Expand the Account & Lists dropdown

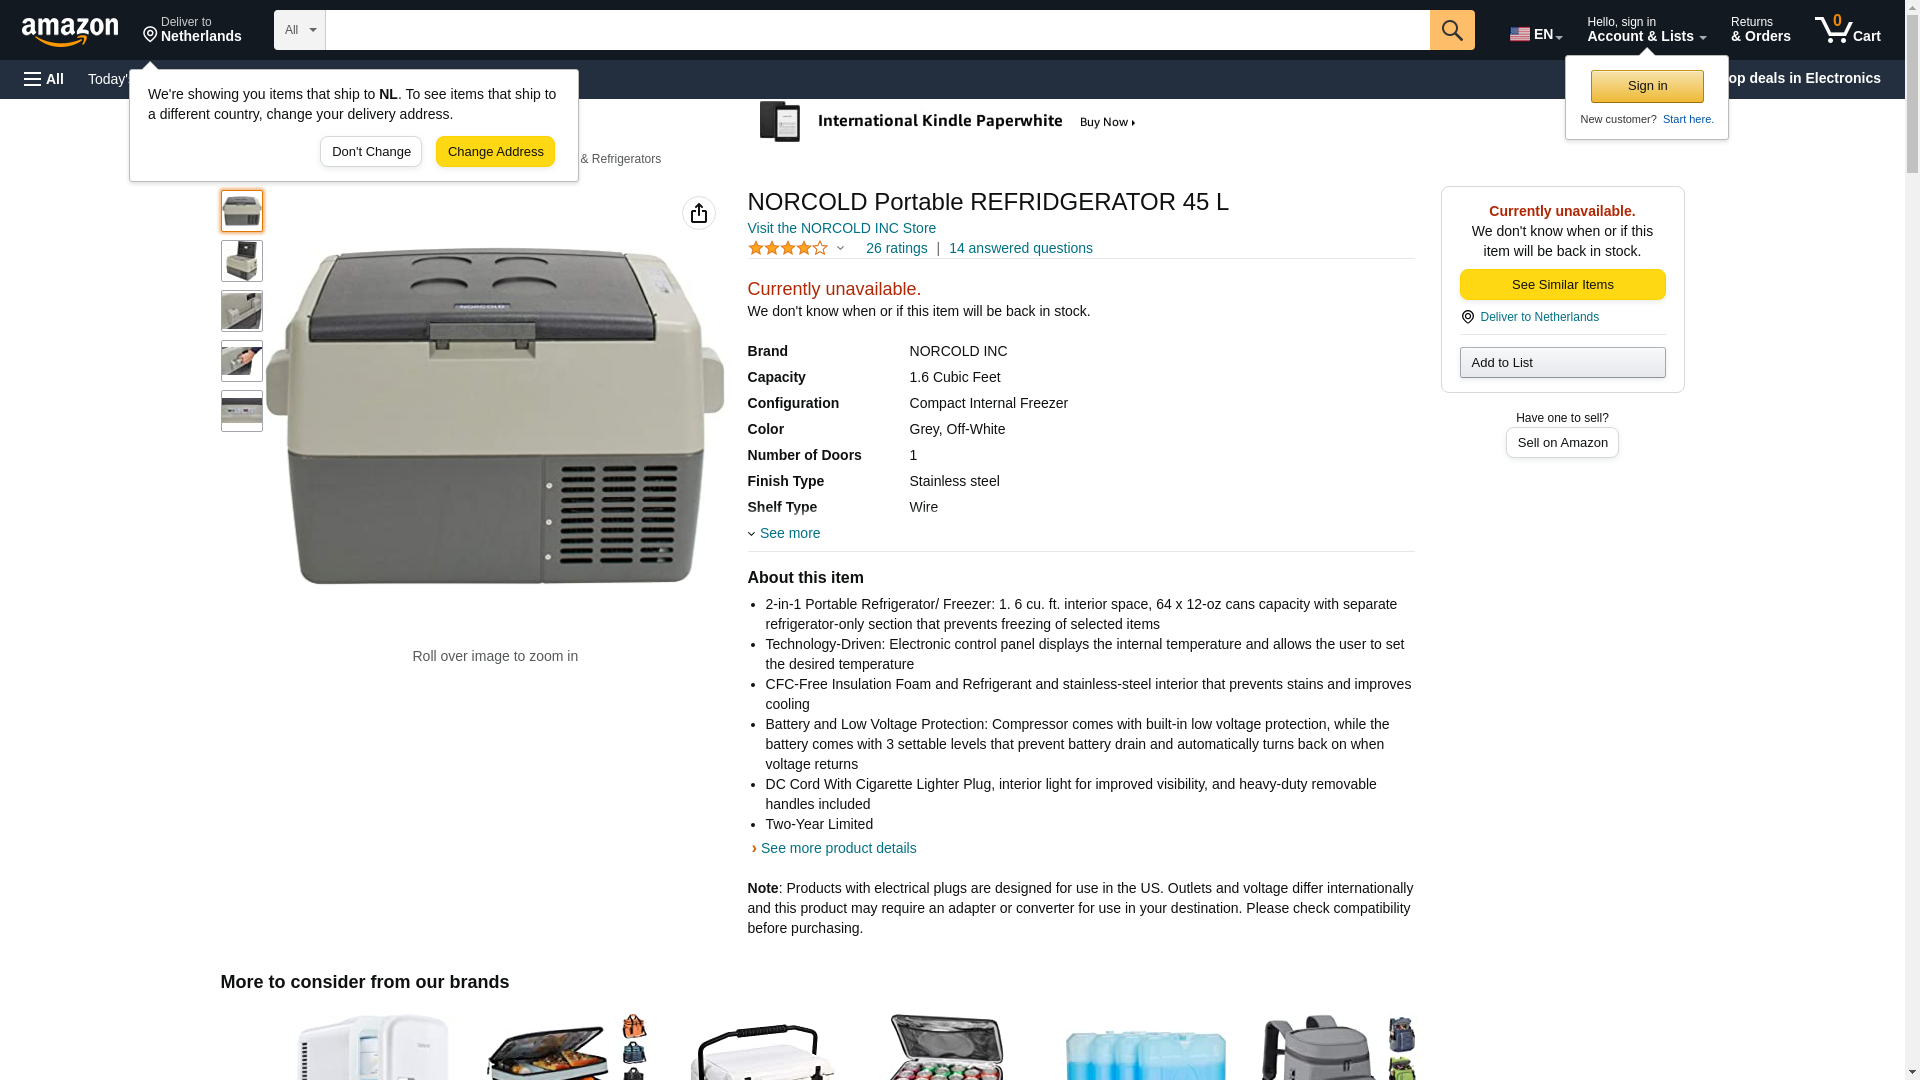(x=1646, y=30)
